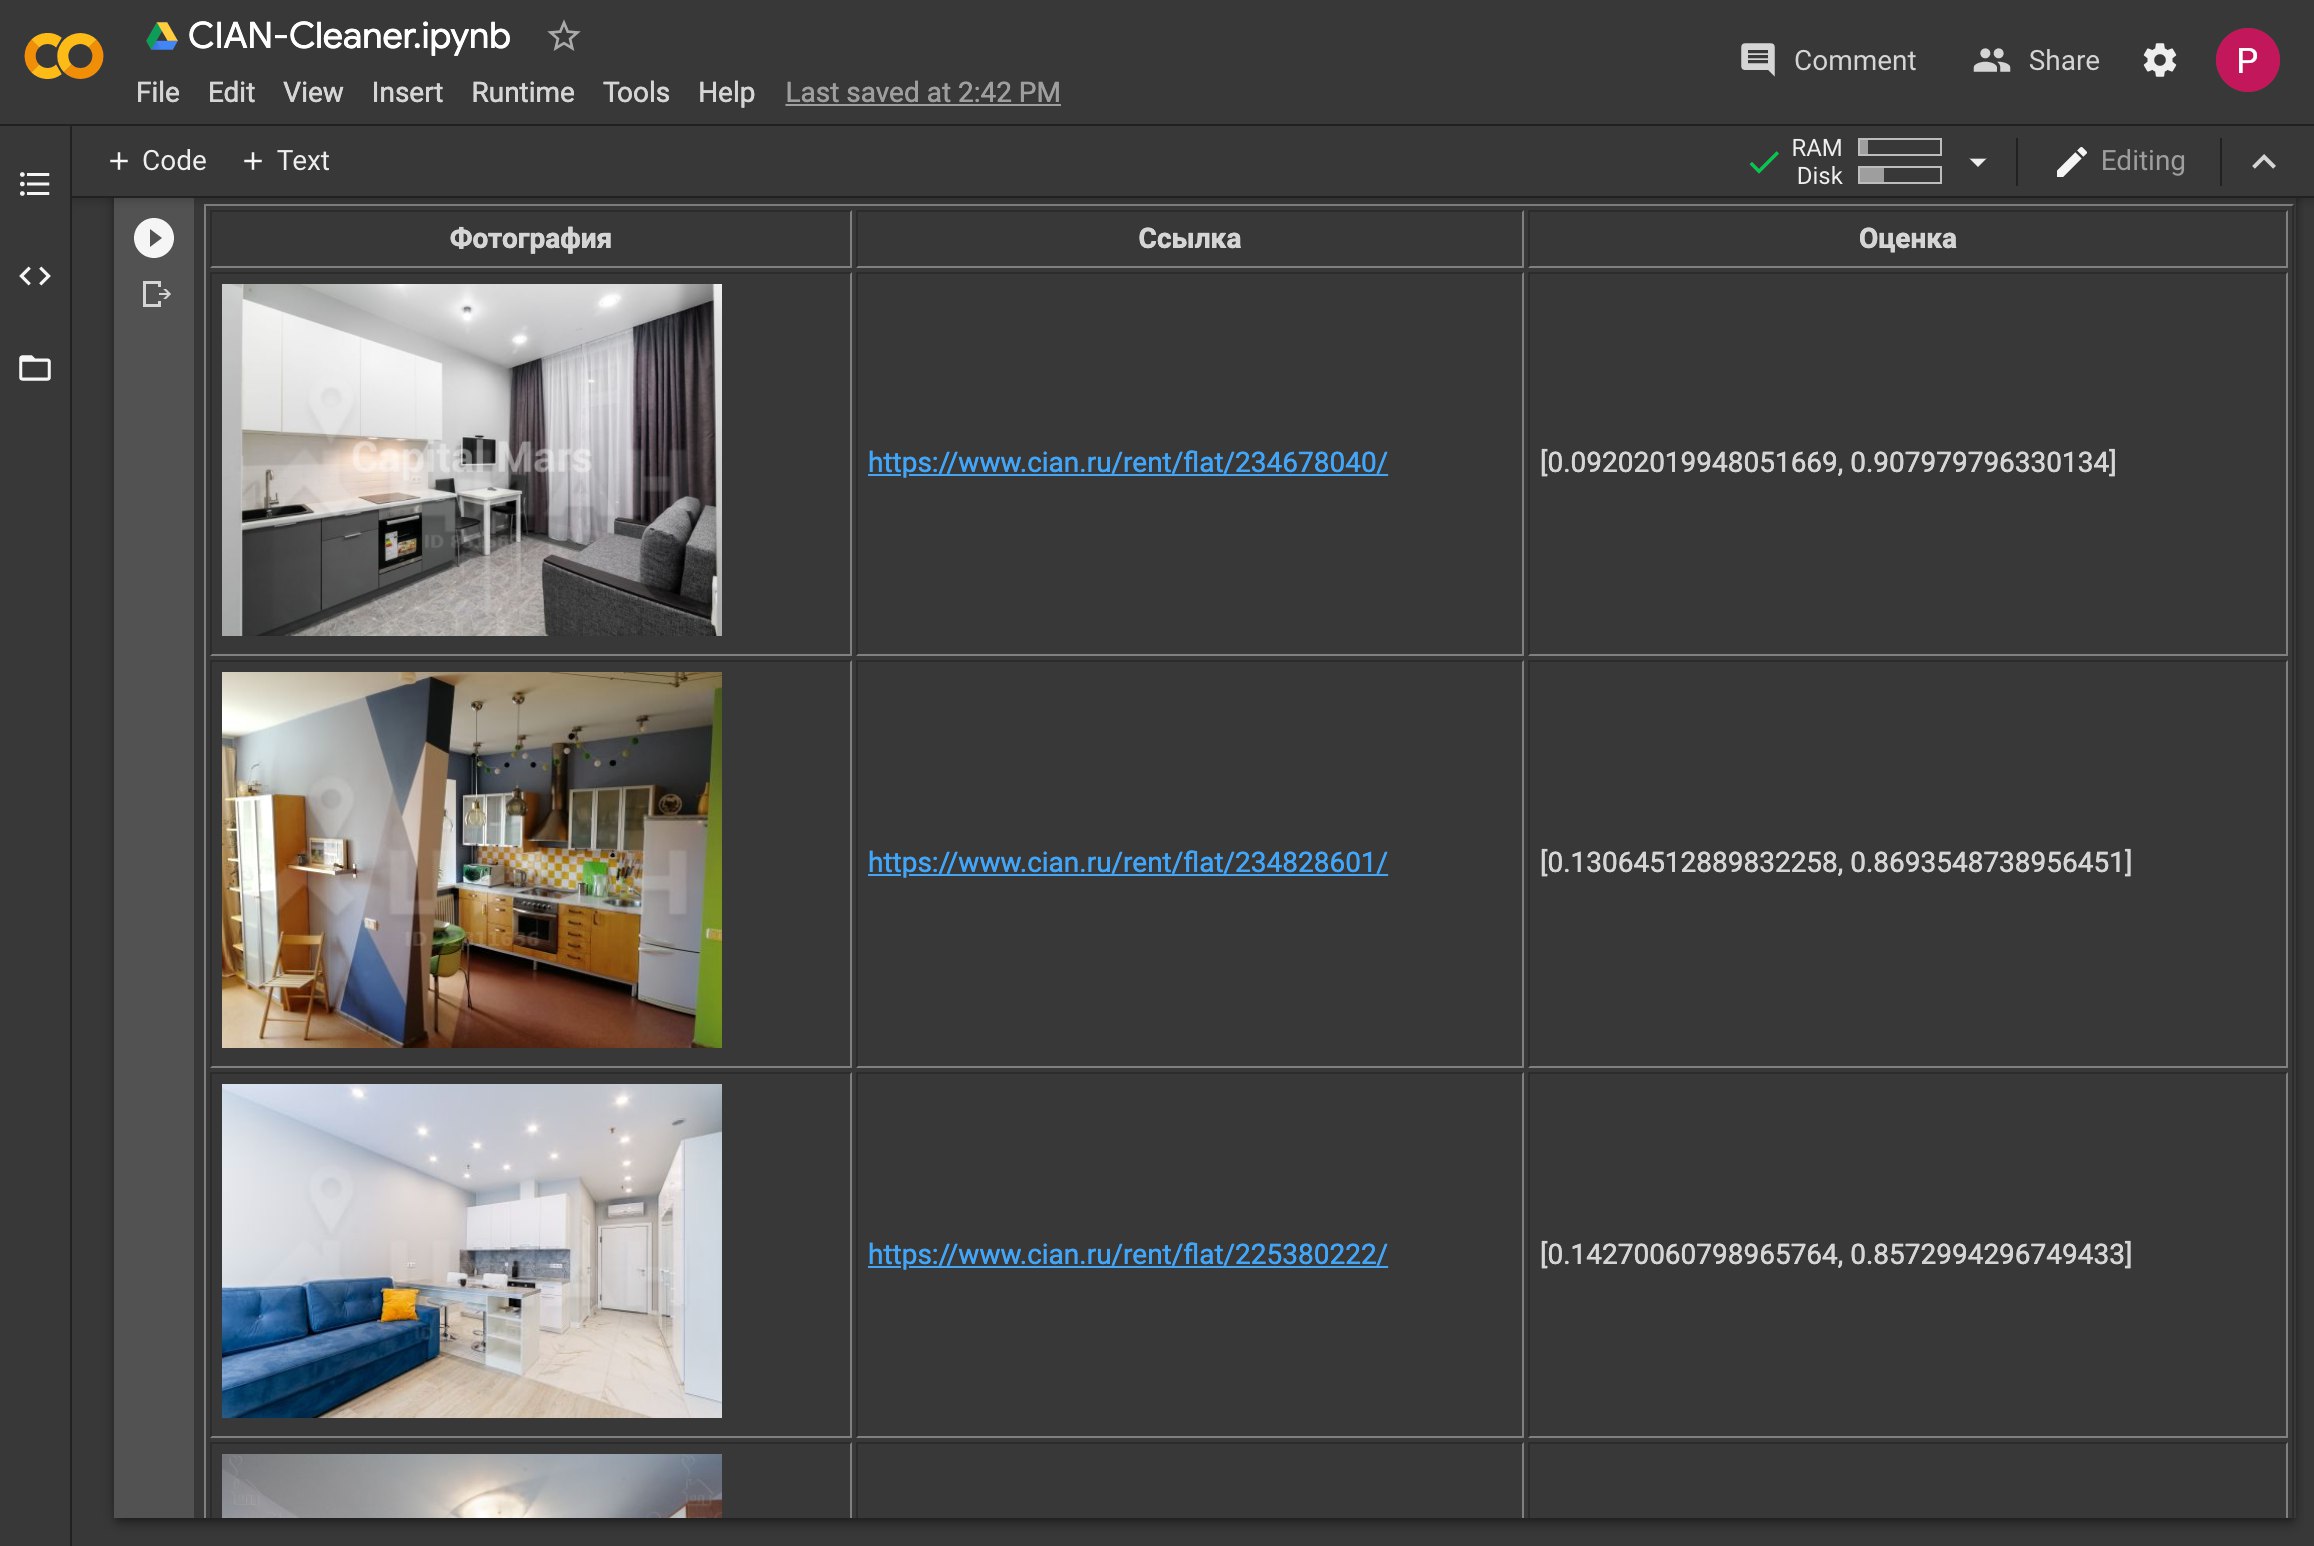Open the Insert menu
The image size is (2314, 1546).
[x=407, y=92]
